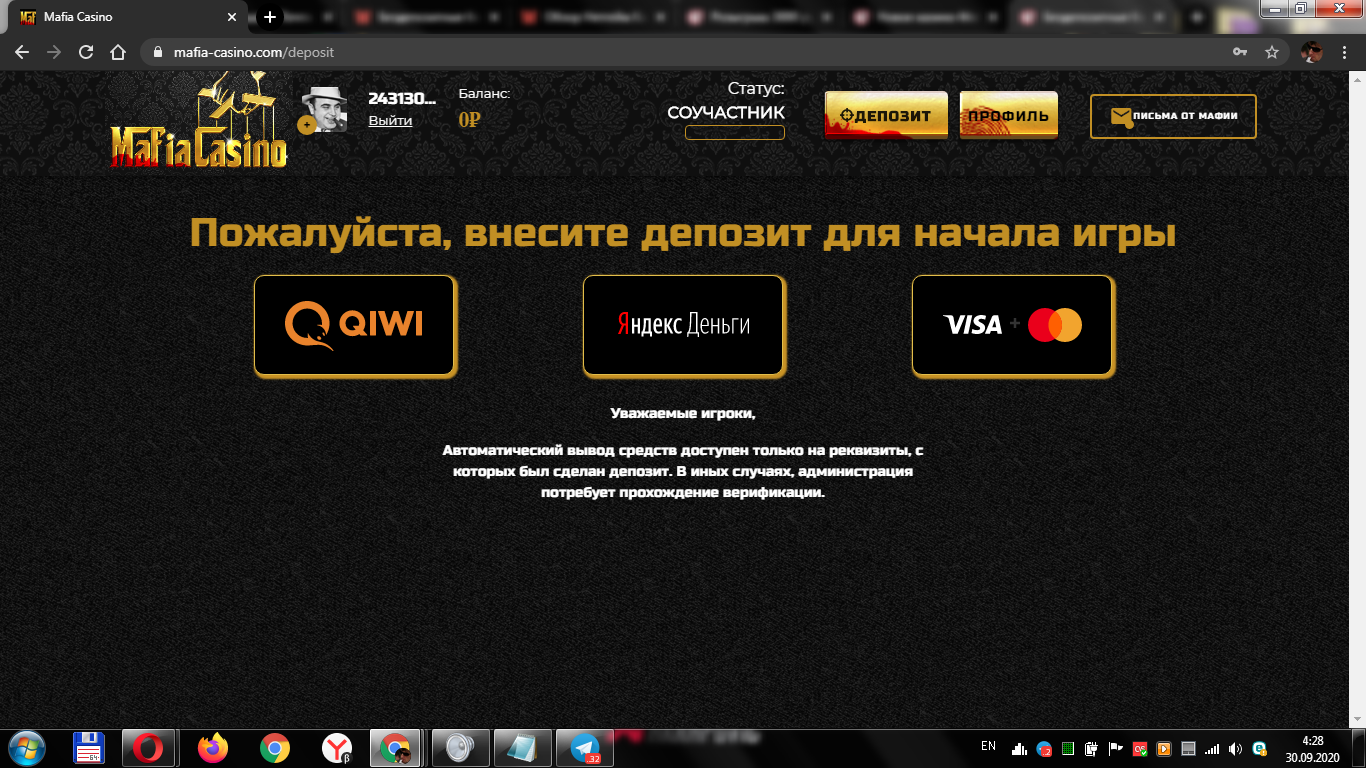Select Яндекс Деньги payment option
Screen dimensions: 1366x768
tap(684, 326)
